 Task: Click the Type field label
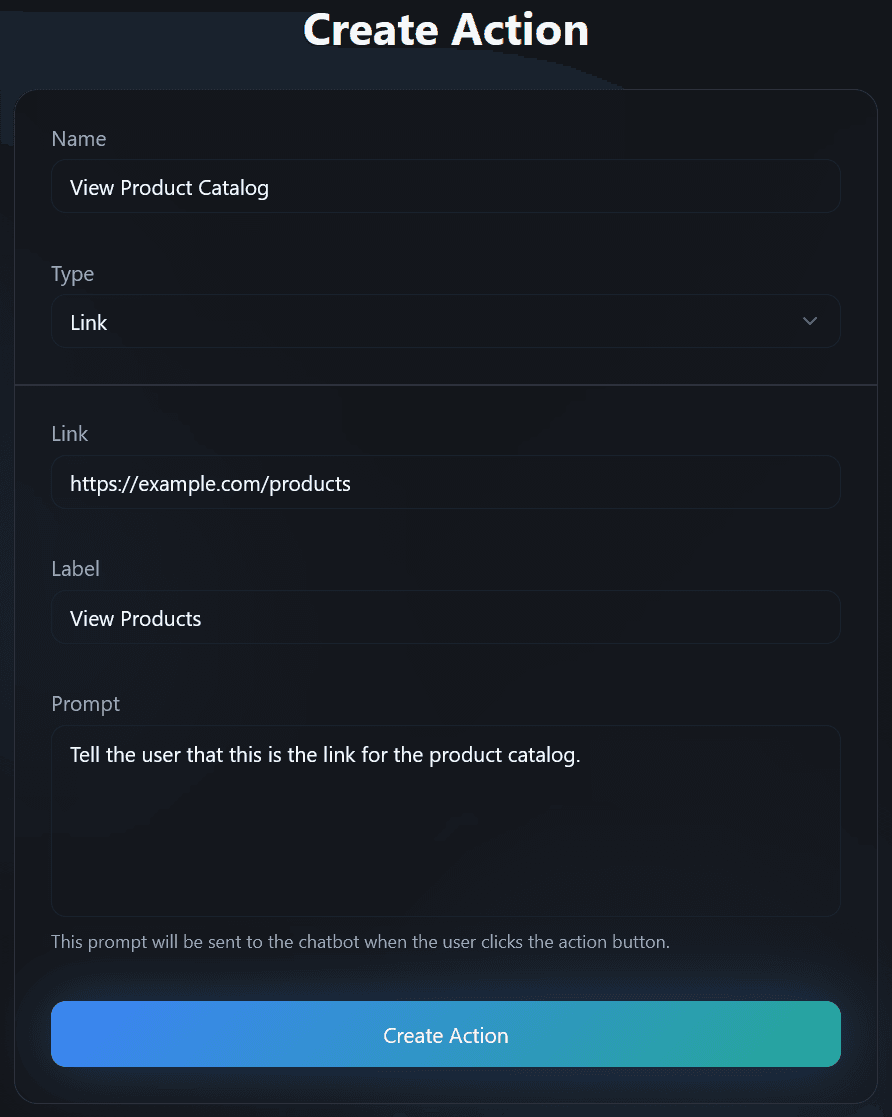73,274
